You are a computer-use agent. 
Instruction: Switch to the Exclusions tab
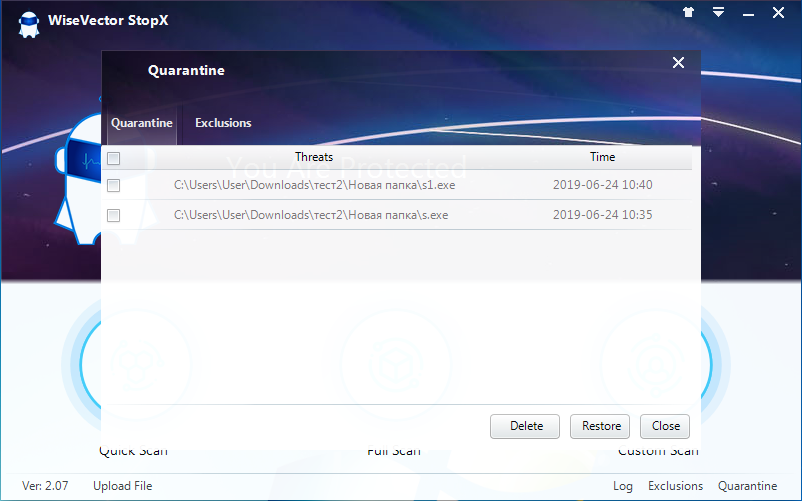point(223,123)
